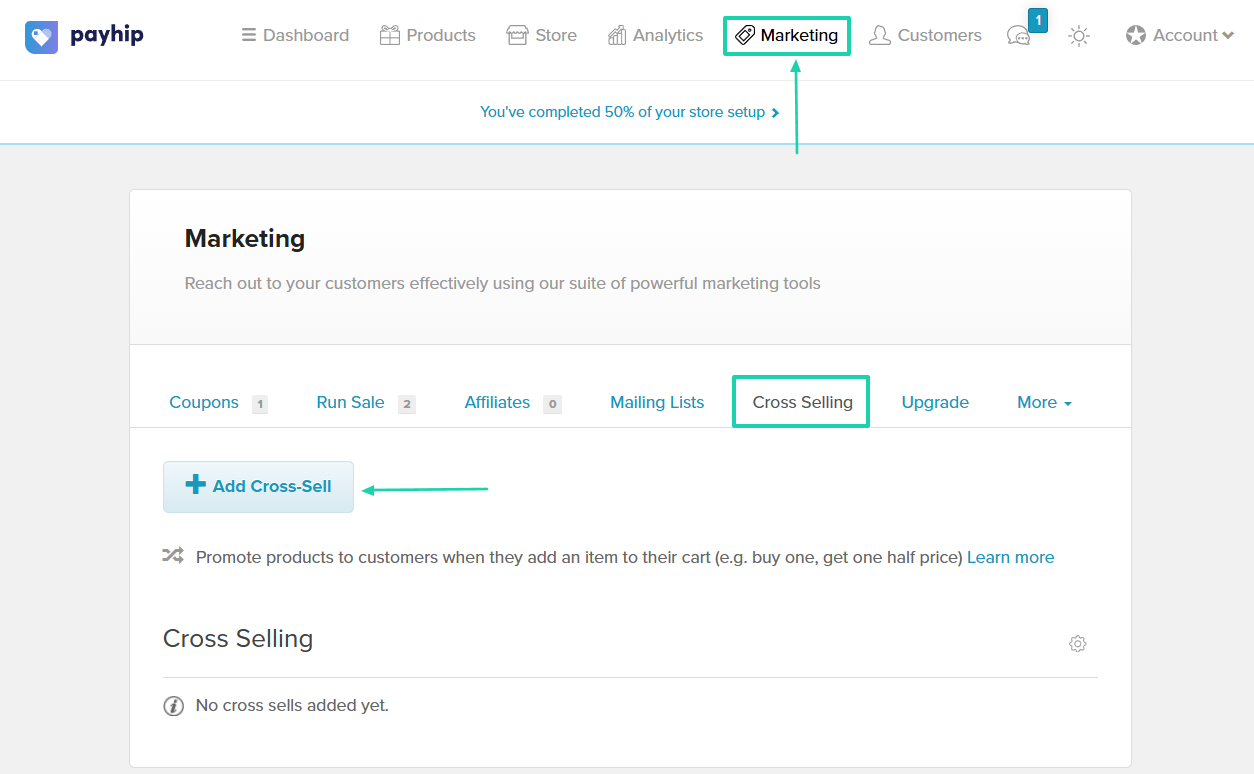The height and width of the screenshot is (774, 1254).
Task: Click the Affiliates count badge 0
Action: [552, 404]
